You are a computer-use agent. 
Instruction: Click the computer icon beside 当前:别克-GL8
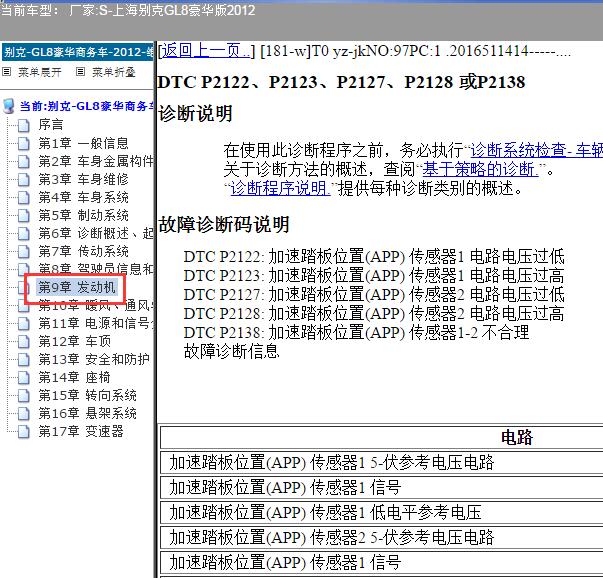click(8, 106)
